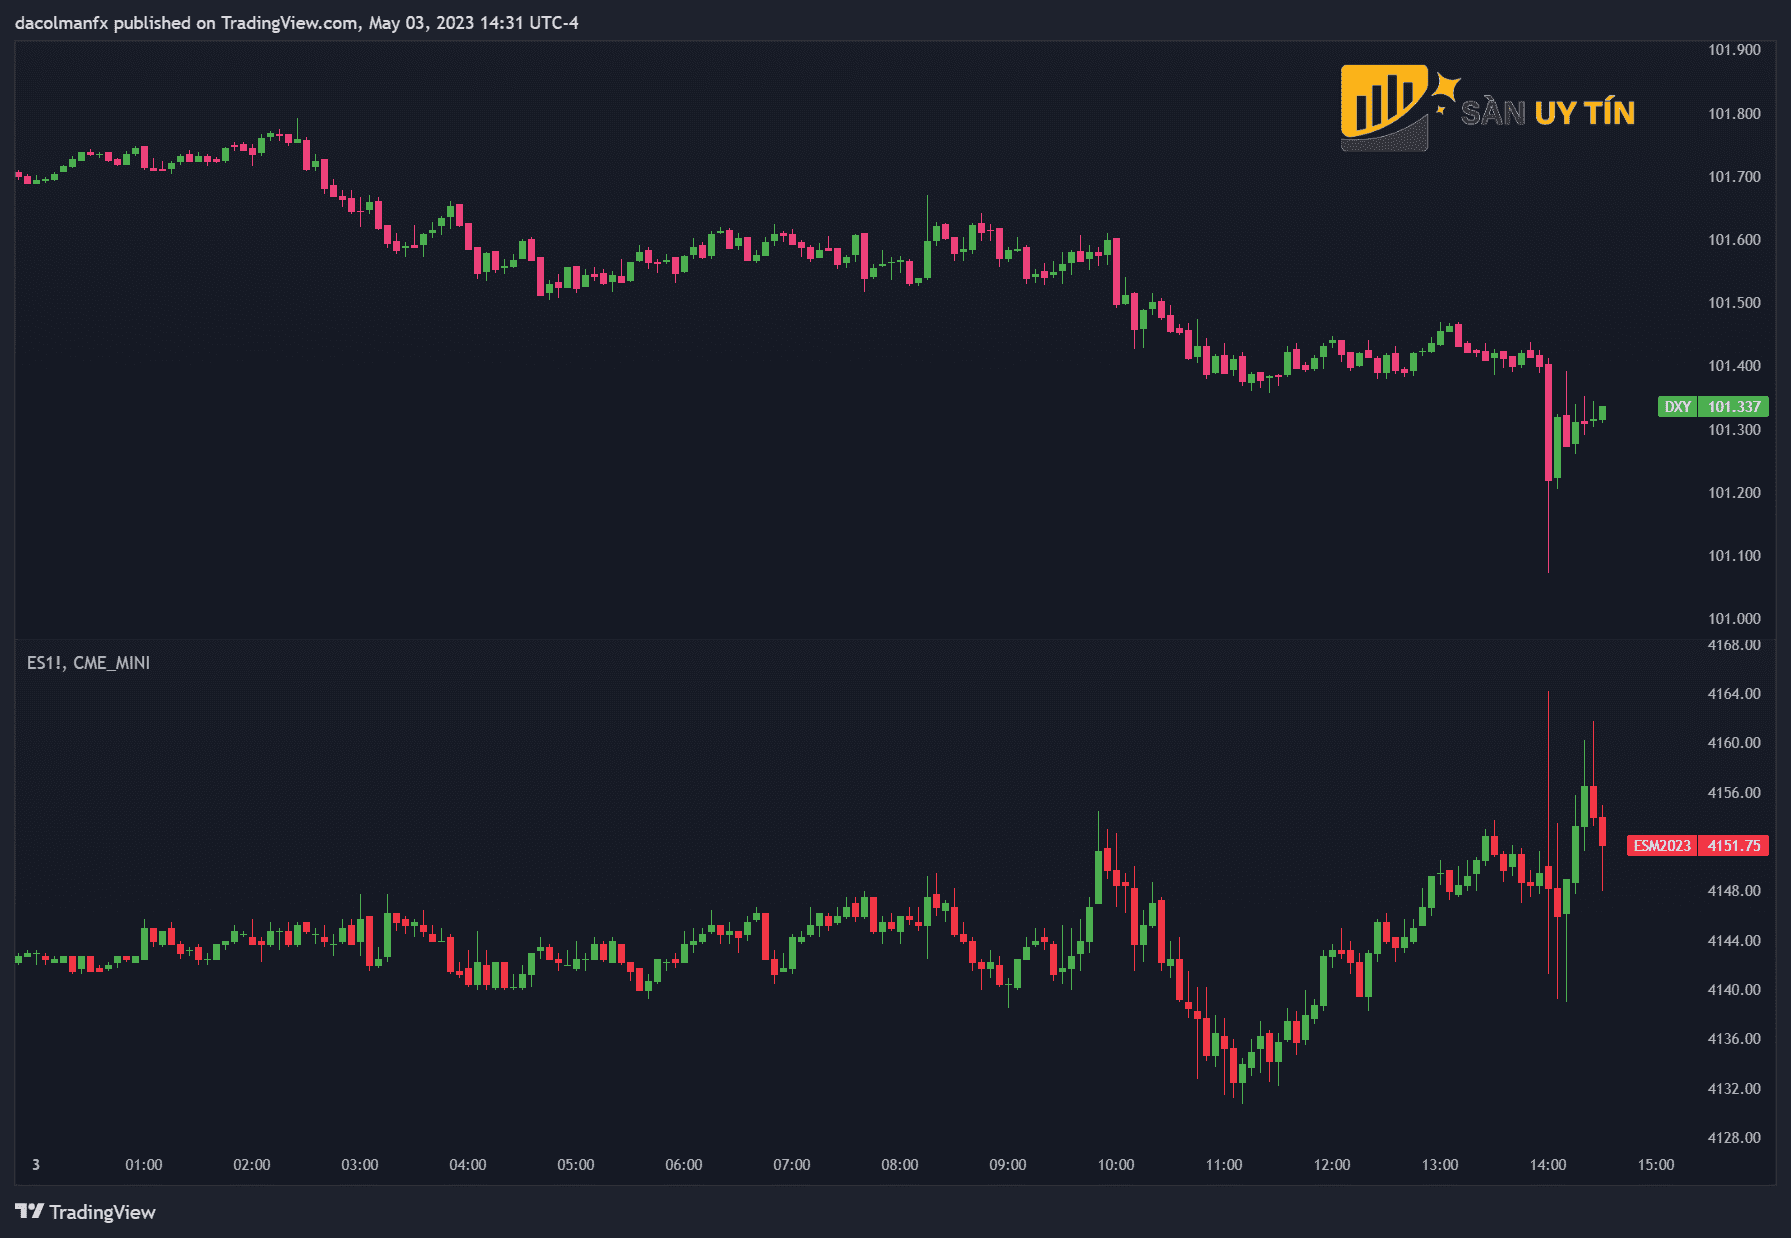Click the 10:00 time axis label
1791x1238 pixels.
tap(1116, 1165)
